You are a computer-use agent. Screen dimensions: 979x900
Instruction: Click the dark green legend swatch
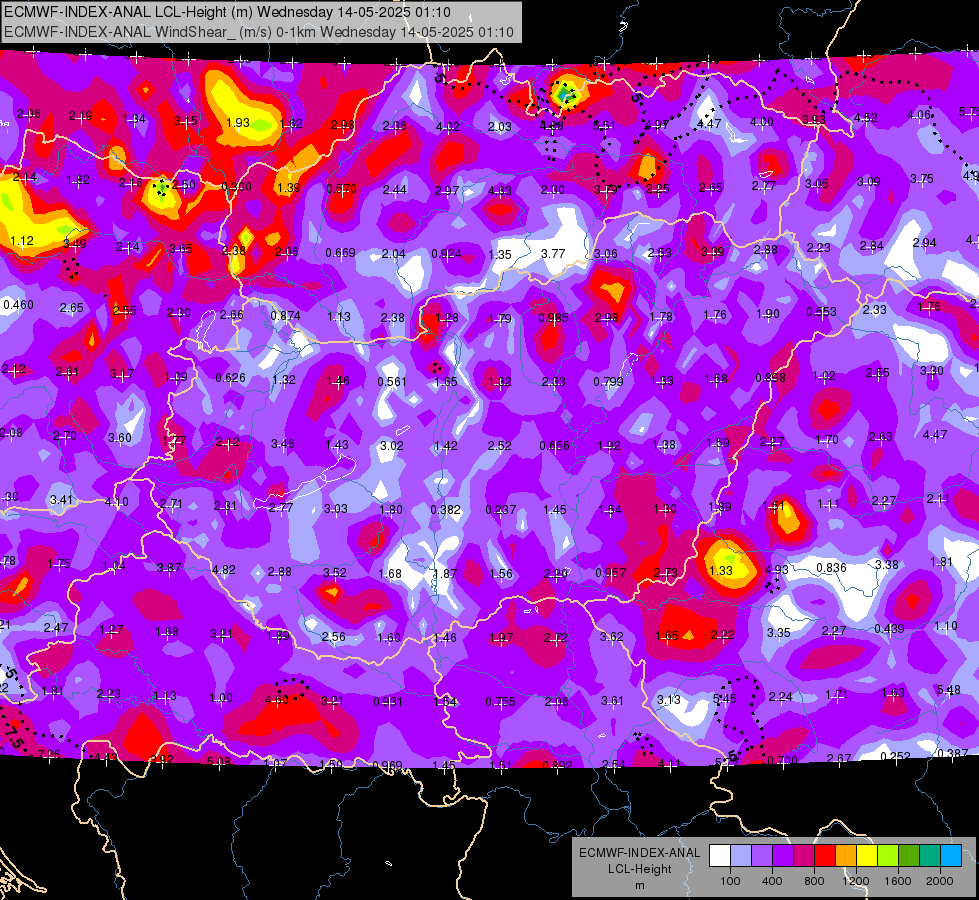click(x=909, y=855)
